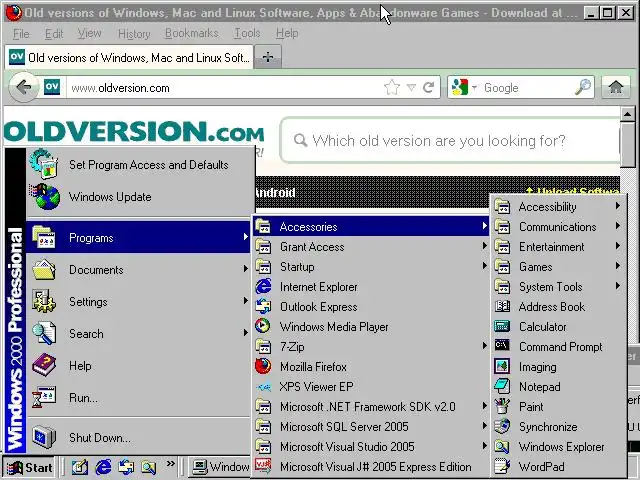Screen dimensions: 640x480
Task: Expand the Accessibility submenu
Action: (558, 207)
